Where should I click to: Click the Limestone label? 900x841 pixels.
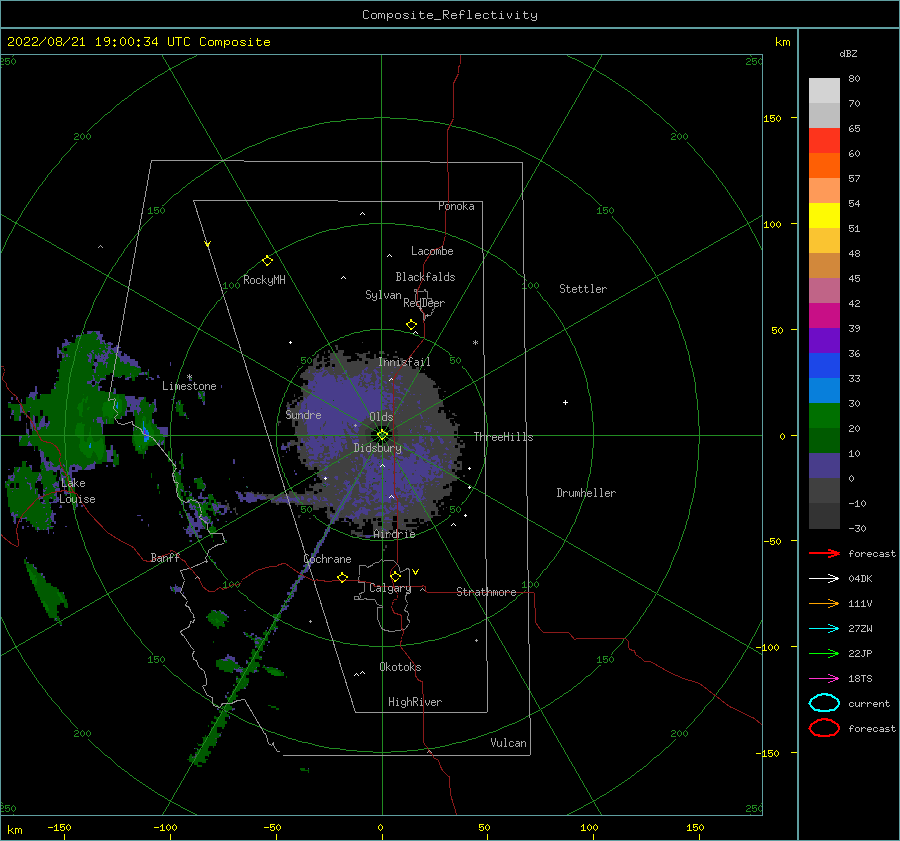[x=189, y=386]
